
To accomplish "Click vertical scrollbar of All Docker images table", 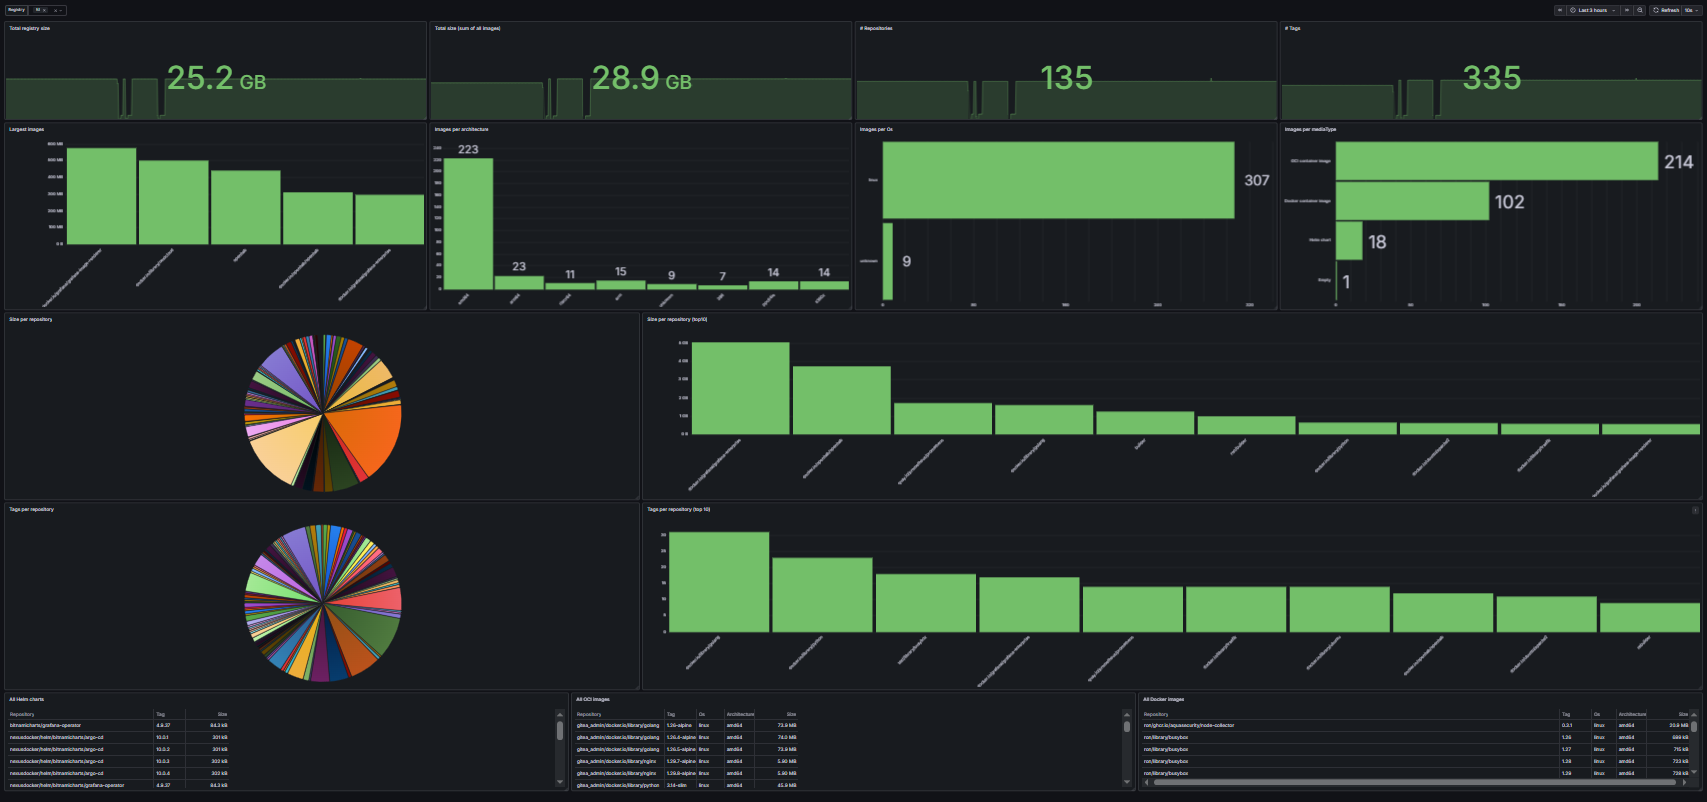I will [x=1695, y=726].
